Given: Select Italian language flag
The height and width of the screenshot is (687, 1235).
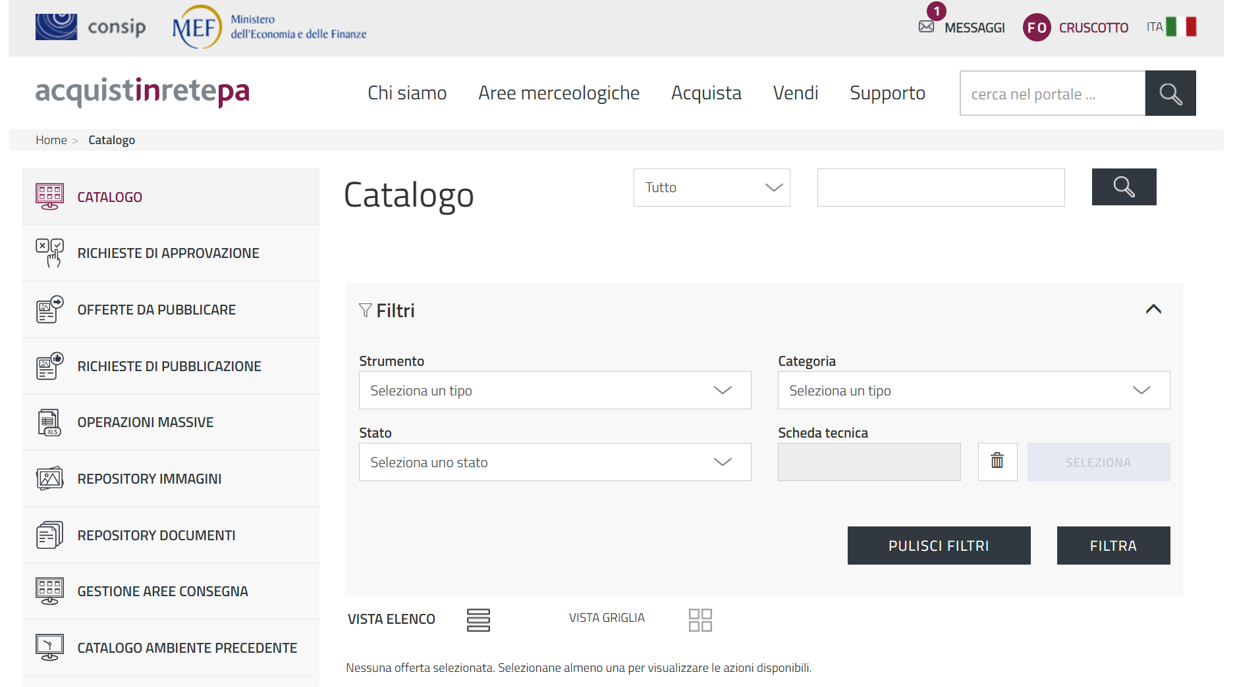Looking at the screenshot, I should tap(1181, 27).
